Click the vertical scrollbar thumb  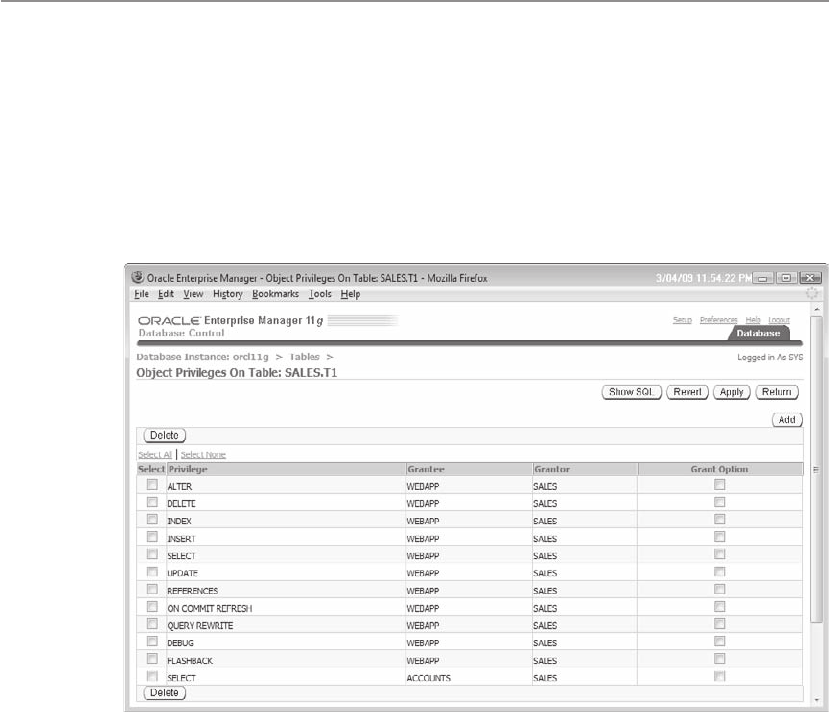coord(816,469)
